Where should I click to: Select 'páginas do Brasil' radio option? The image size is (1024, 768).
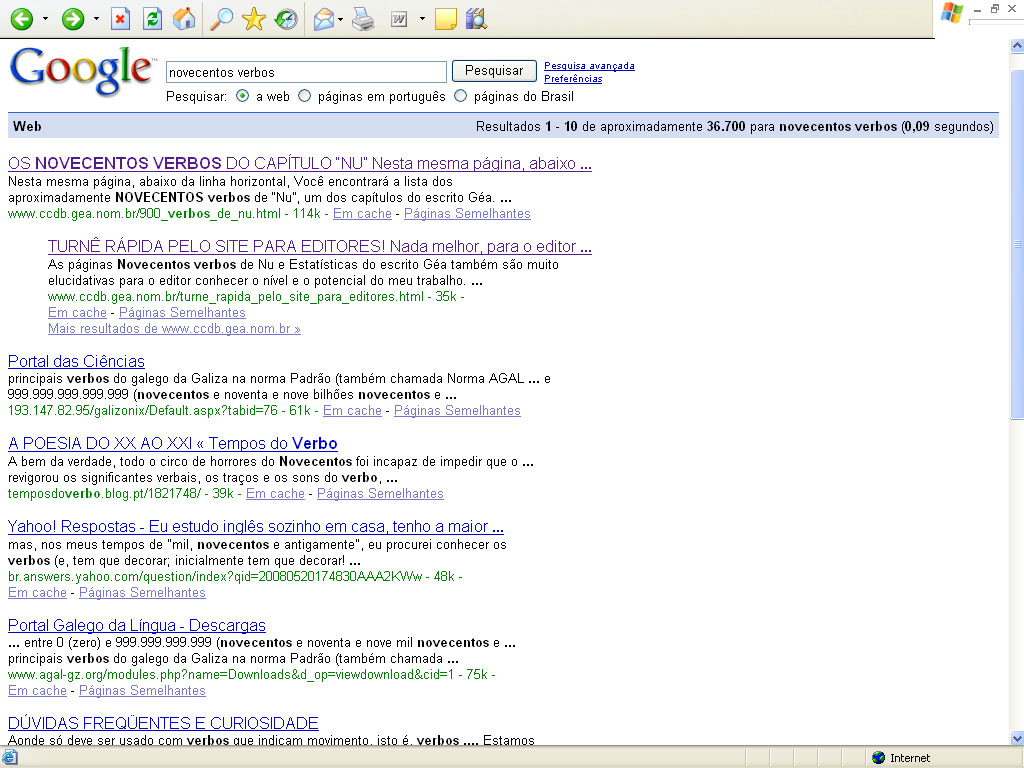[461, 97]
